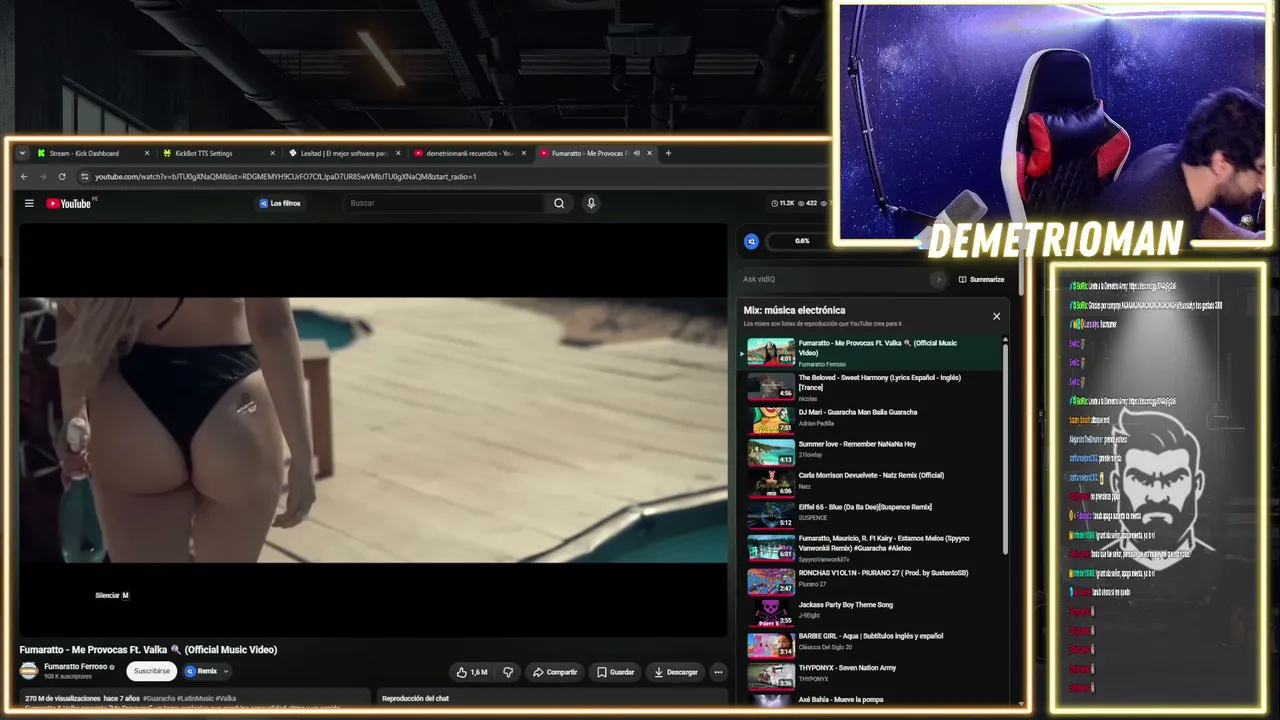
Task: Play RONCHAS V1OL1N - PIURANO 27
Action: 870,580
